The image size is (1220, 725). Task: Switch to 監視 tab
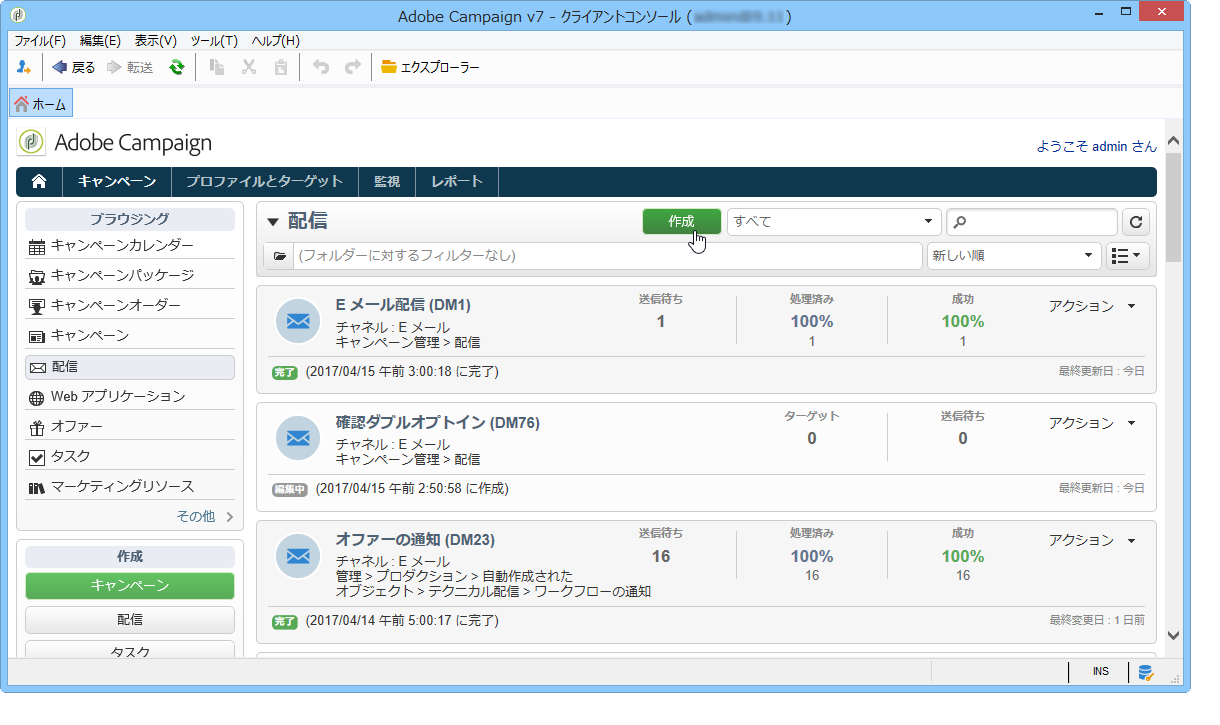387,181
